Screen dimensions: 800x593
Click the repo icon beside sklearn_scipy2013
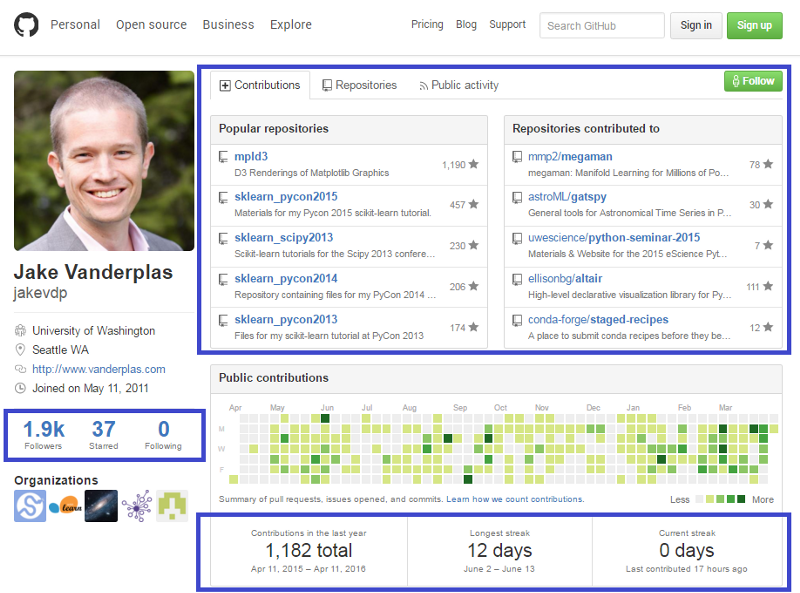pyautogui.click(x=223, y=238)
